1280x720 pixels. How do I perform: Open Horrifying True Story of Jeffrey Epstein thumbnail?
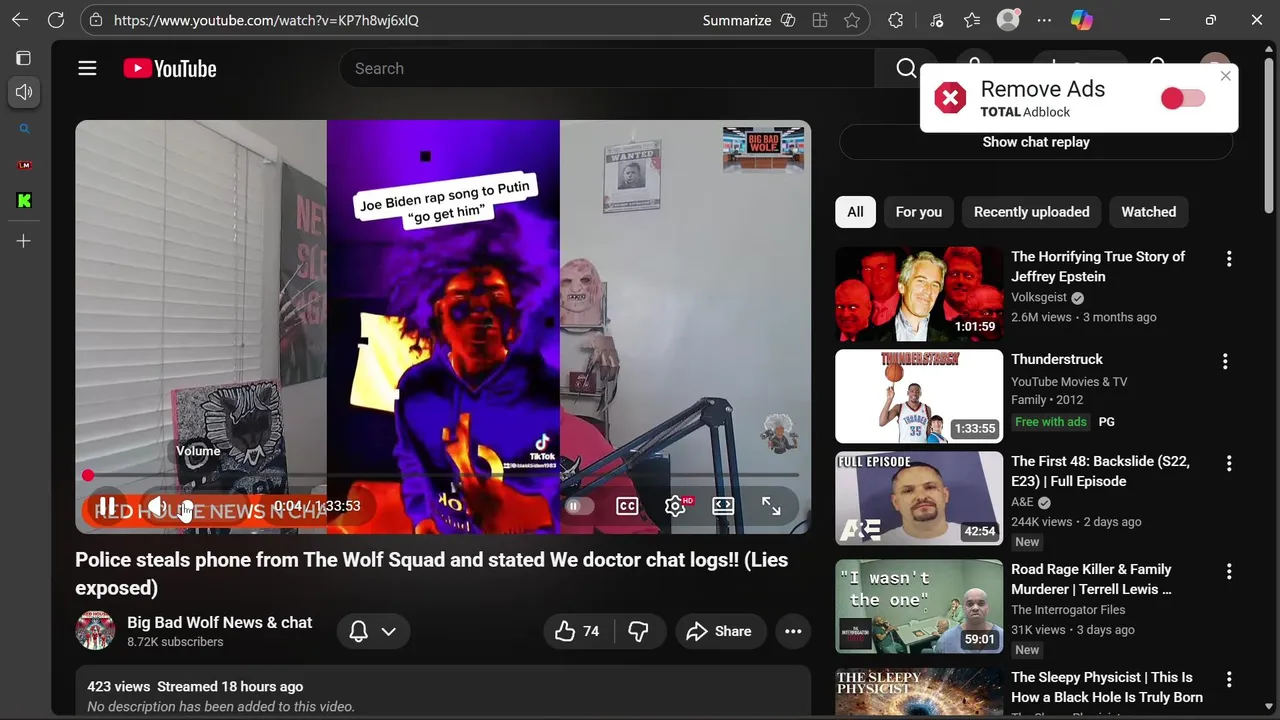point(919,294)
